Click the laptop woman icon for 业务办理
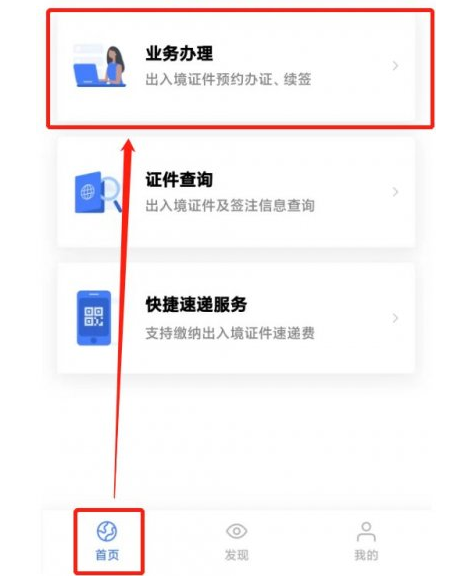Image resolution: width=449 pixels, height=580 pixels. [99, 66]
